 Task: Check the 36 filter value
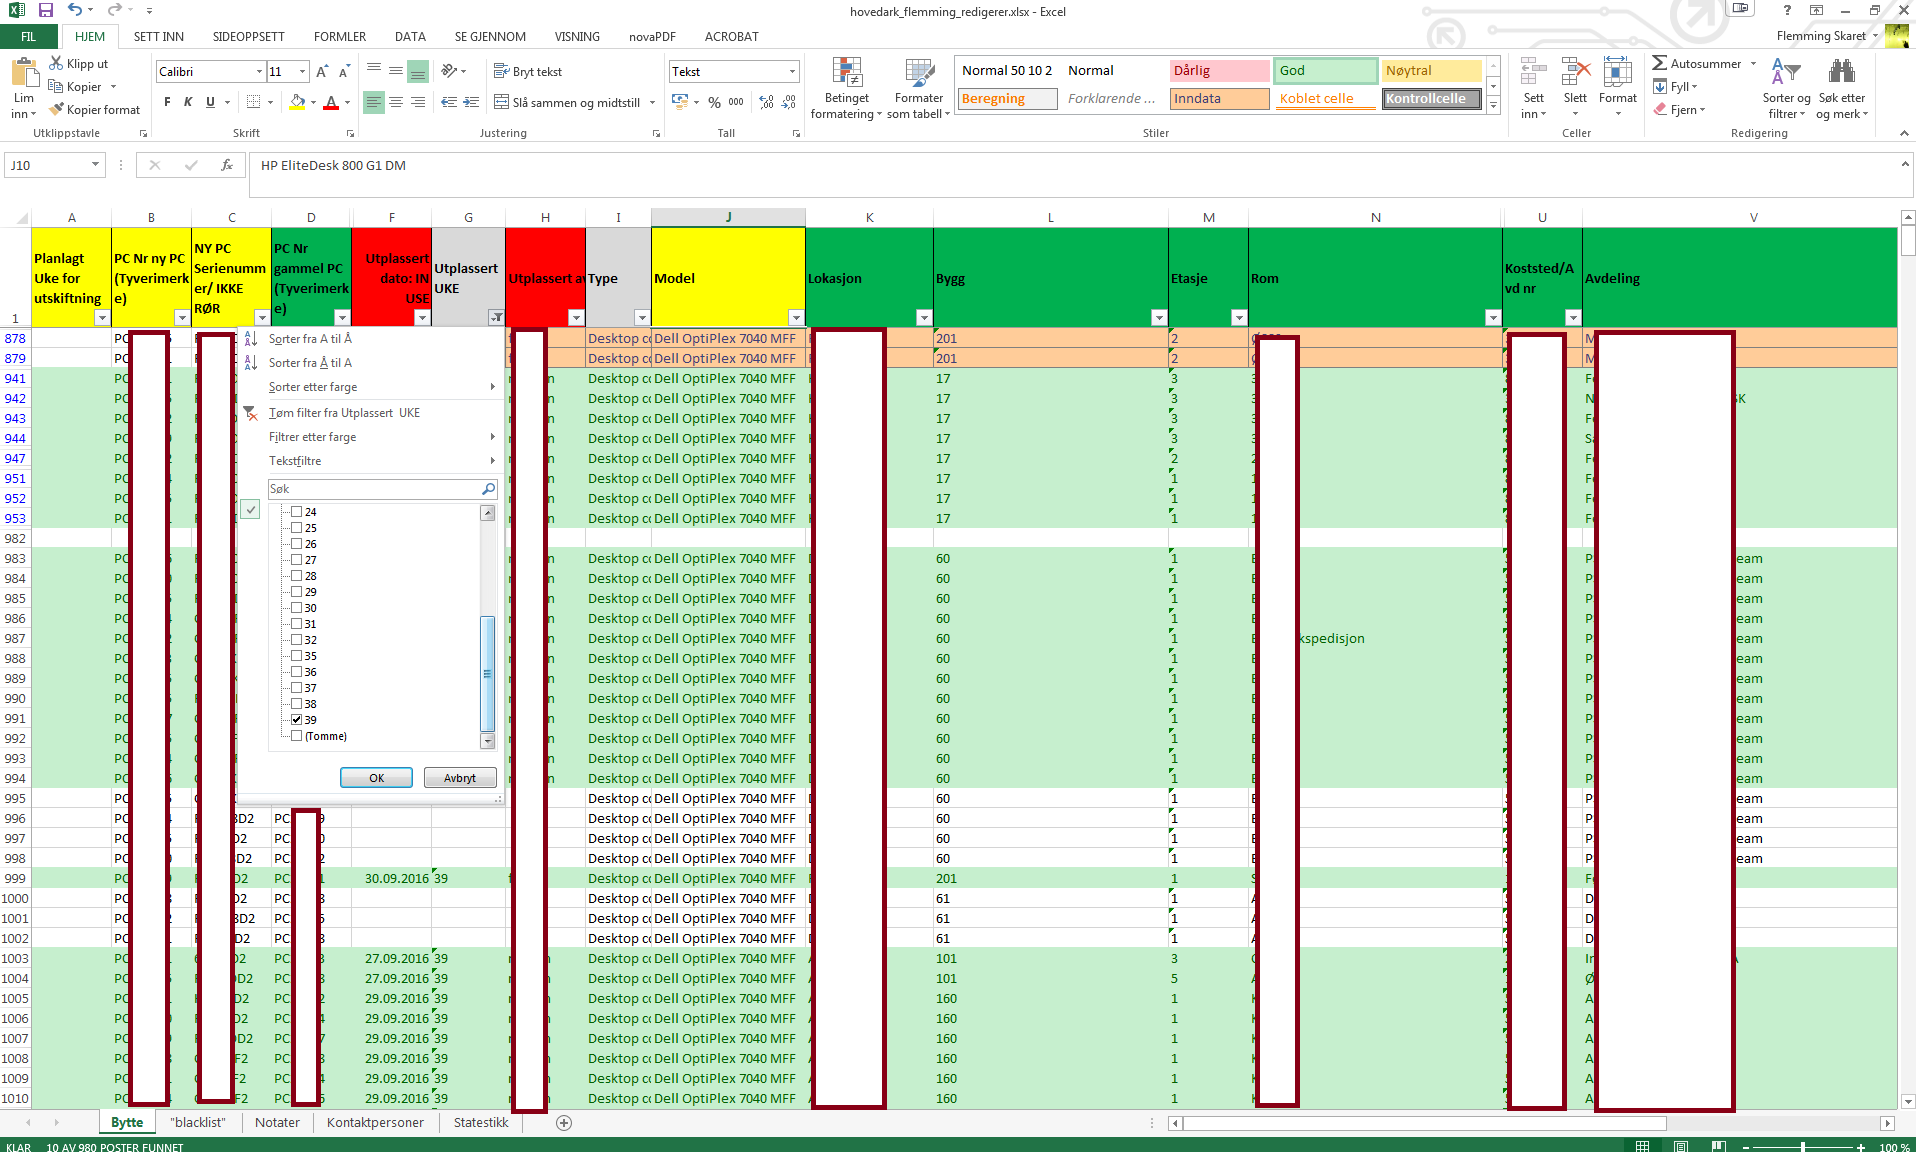(296, 672)
